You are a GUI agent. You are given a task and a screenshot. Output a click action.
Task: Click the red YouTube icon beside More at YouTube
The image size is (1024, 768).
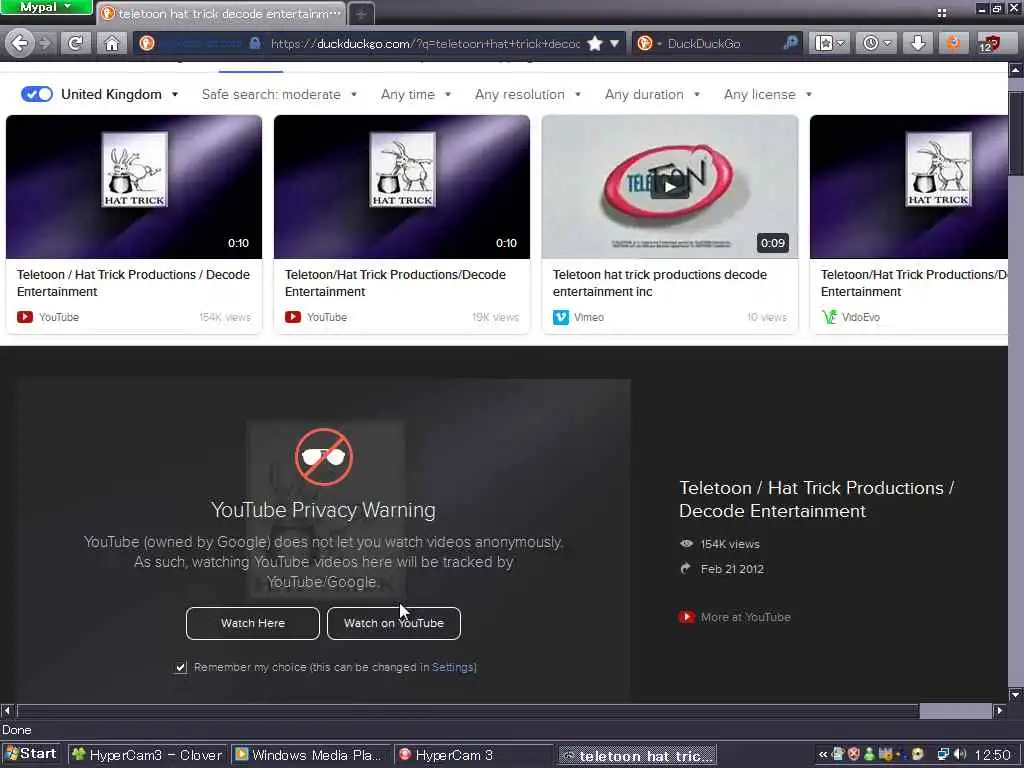click(x=686, y=617)
